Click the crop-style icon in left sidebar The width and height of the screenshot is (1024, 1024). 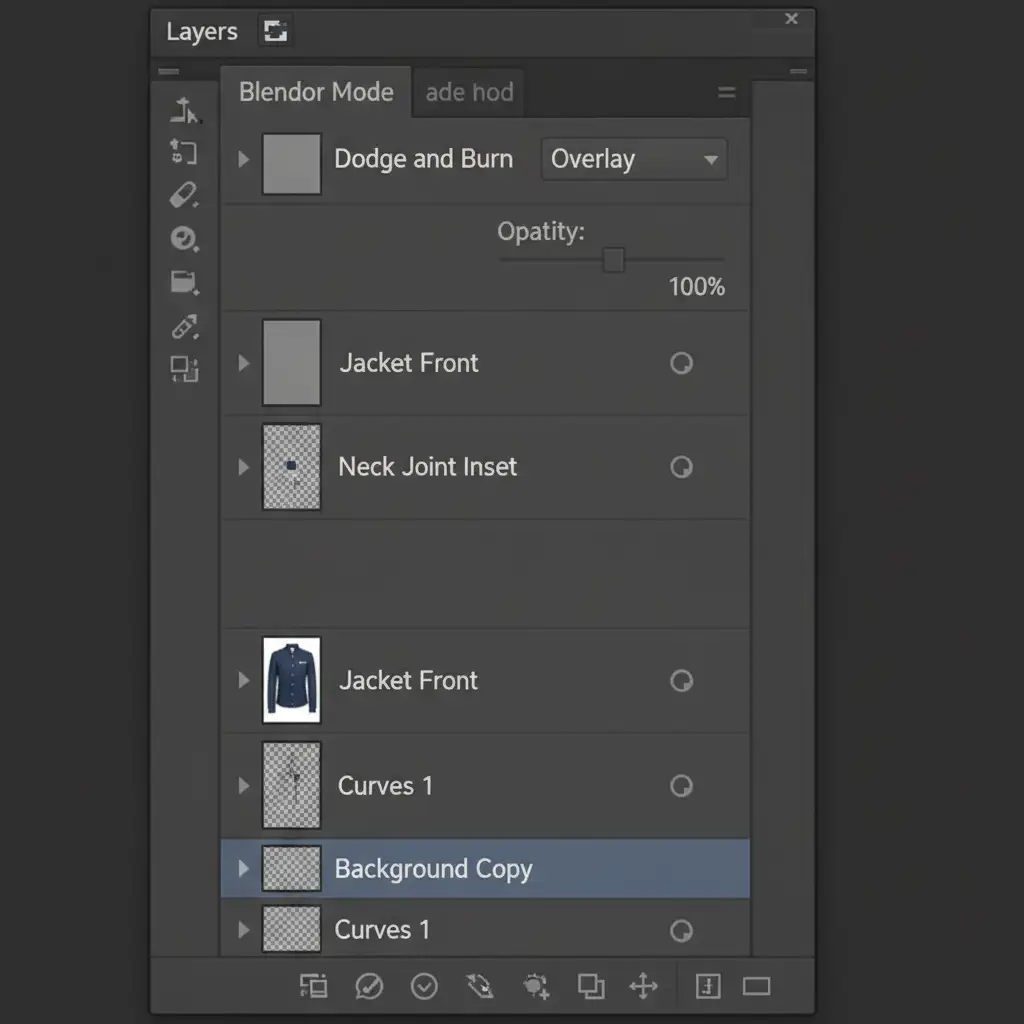click(x=184, y=152)
